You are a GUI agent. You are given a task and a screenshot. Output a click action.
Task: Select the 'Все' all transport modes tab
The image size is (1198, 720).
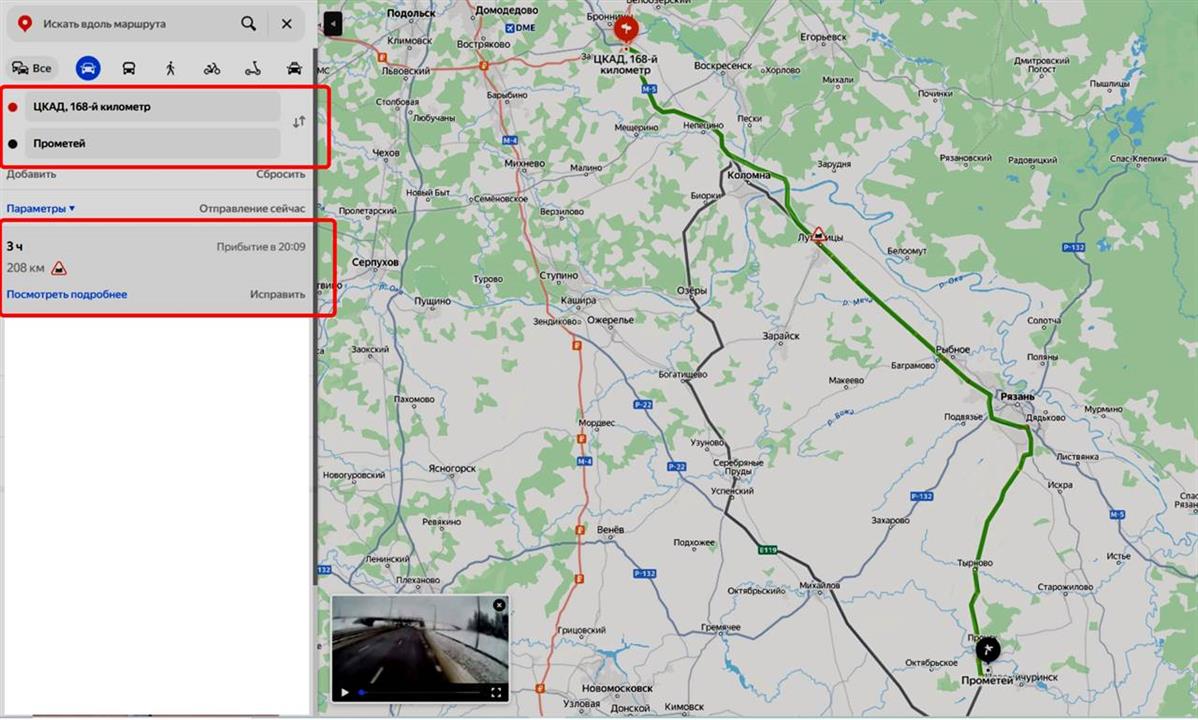tap(31, 68)
